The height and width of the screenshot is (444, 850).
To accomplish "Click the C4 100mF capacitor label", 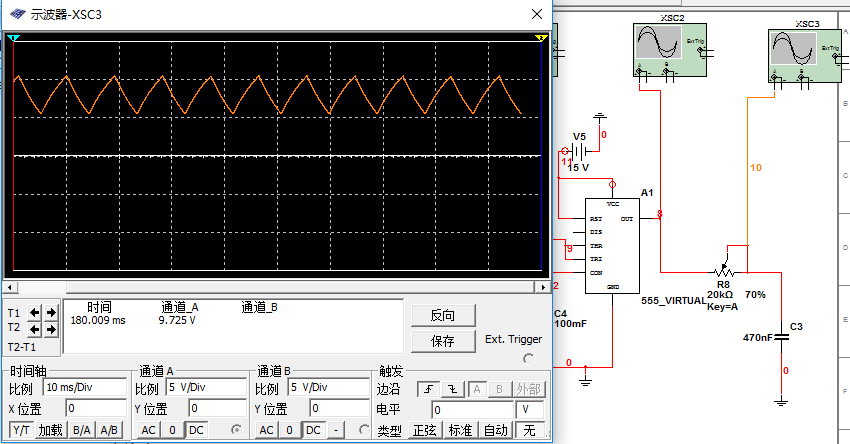I will point(570,319).
